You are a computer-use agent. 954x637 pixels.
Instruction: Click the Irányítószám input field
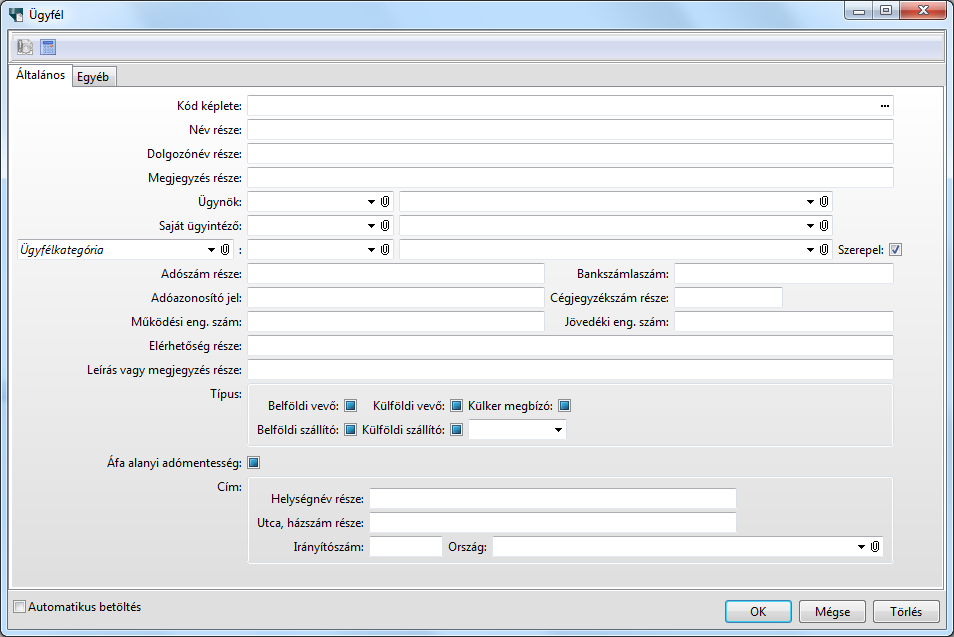coord(406,546)
